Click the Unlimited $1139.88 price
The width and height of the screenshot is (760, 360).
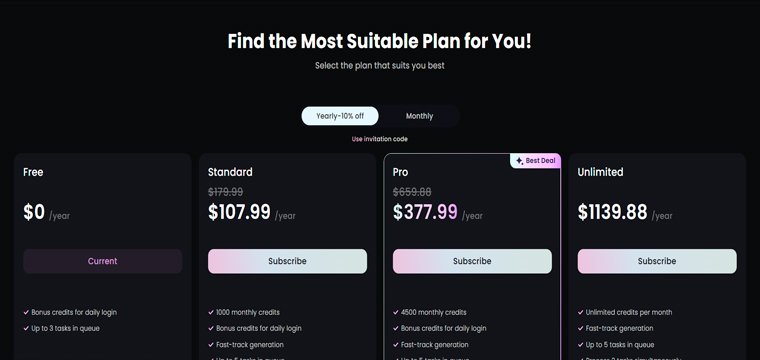[x=612, y=212]
